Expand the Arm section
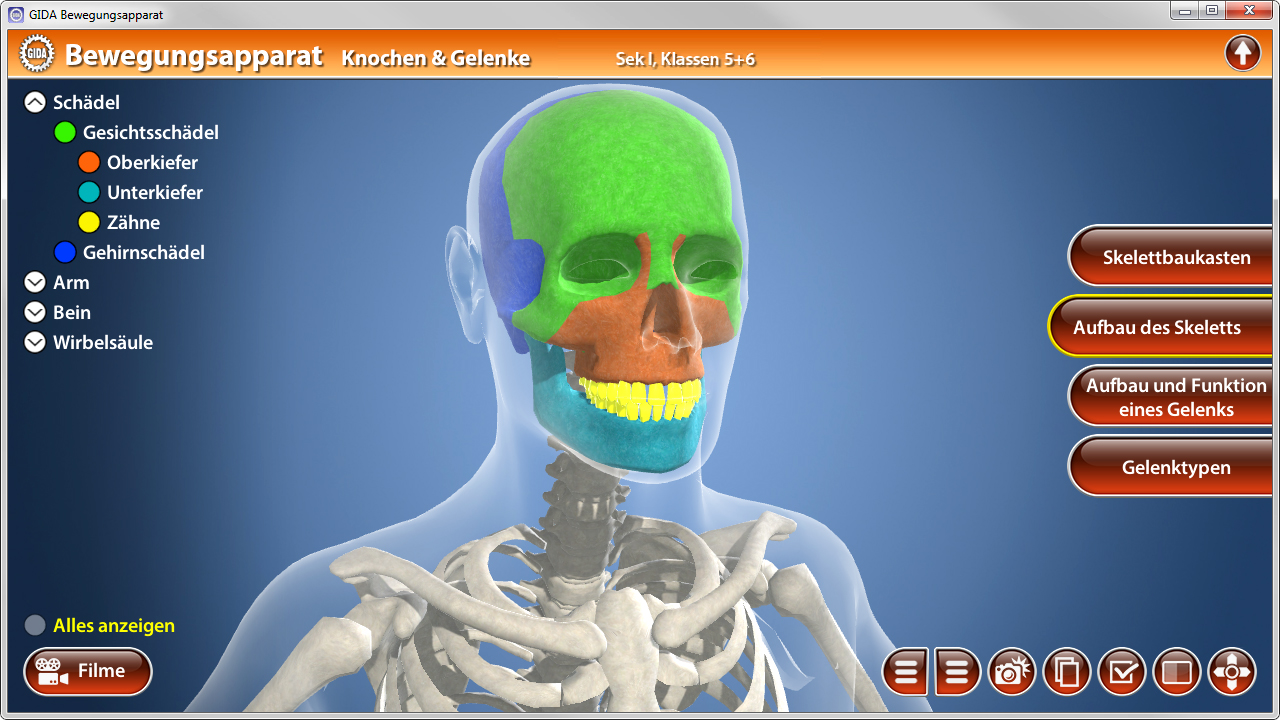Screen dimensions: 1280x720 pyautogui.click(x=35, y=283)
